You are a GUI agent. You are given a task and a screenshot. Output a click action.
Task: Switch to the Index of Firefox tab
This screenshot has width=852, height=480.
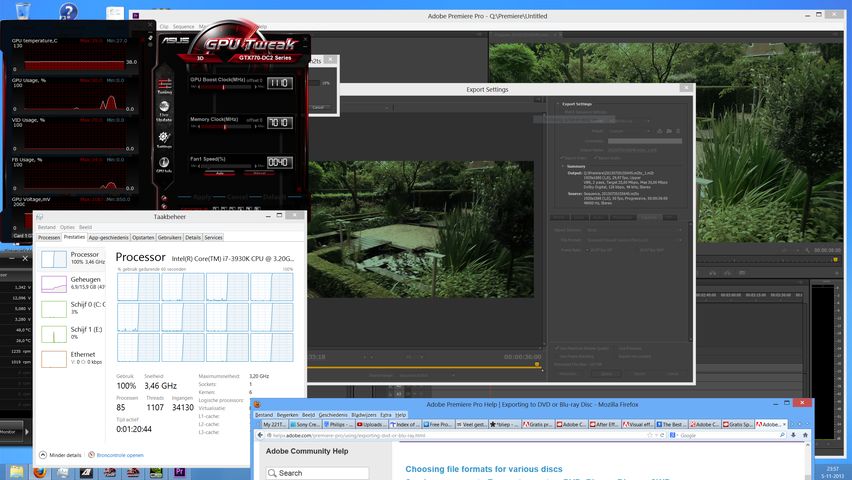click(405, 425)
